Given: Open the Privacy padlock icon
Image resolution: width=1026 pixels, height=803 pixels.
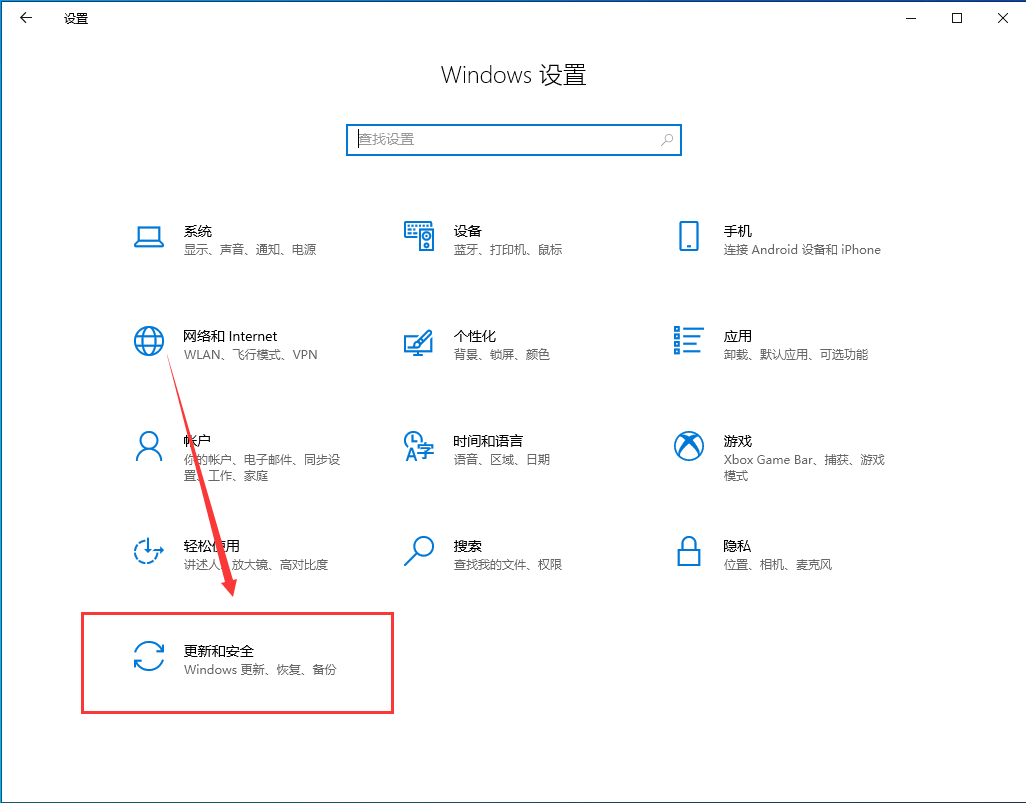Looking at the screenshot, I should point(688,551).
